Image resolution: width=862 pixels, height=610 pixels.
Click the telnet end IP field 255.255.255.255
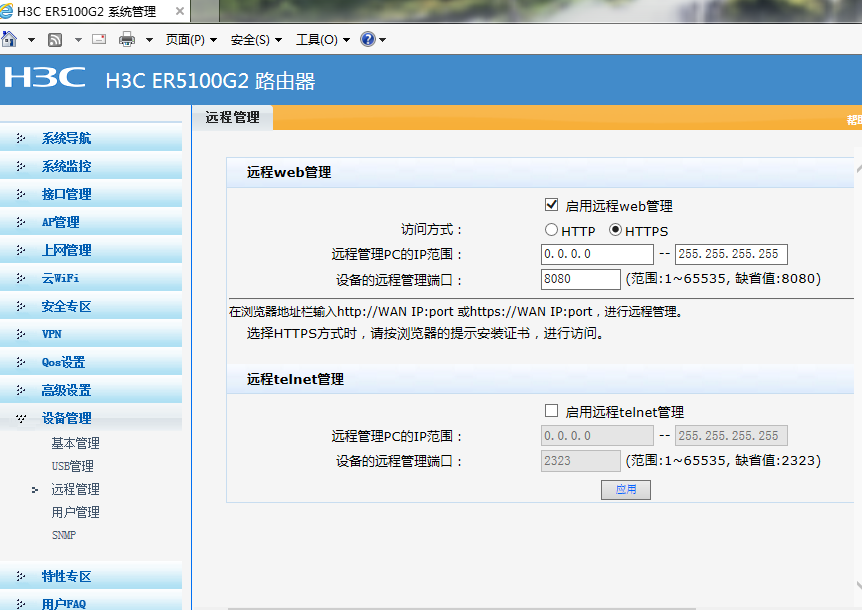[x=731, y=436]
